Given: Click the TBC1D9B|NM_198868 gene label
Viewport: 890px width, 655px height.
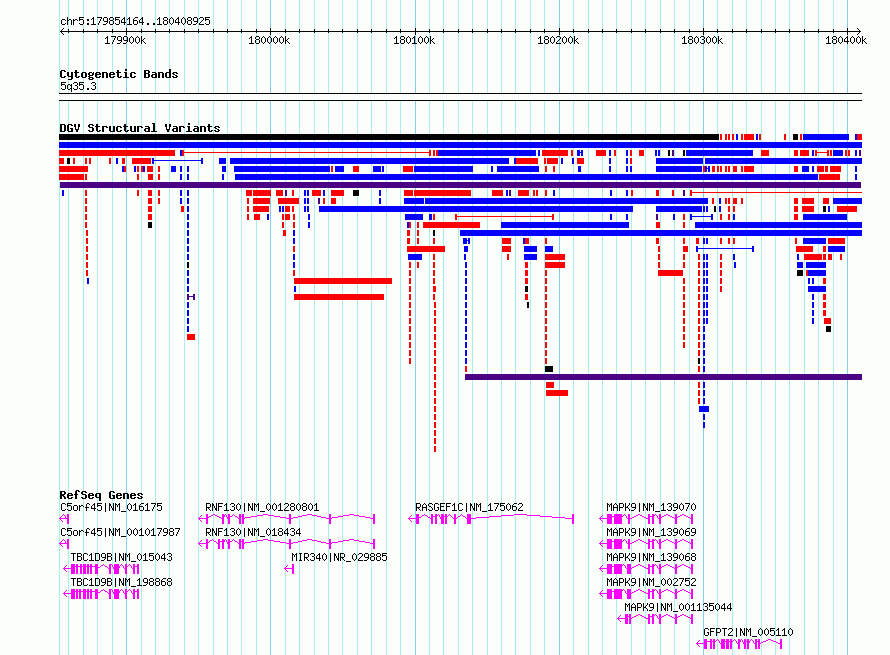Looking at the screenshot, I should pos(121,582).
